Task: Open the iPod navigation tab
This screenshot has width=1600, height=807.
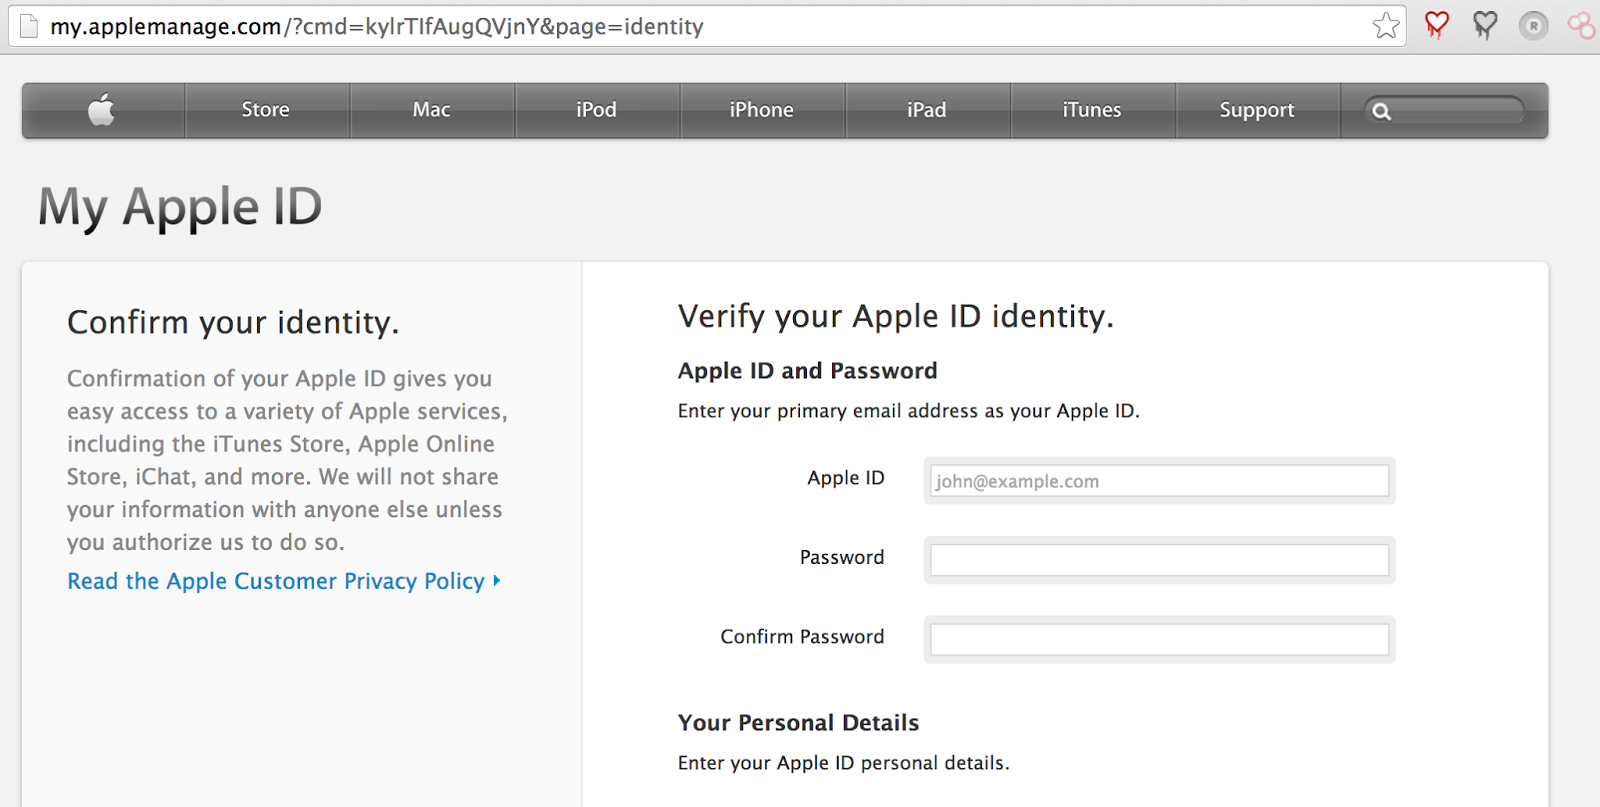Action: 597,110
